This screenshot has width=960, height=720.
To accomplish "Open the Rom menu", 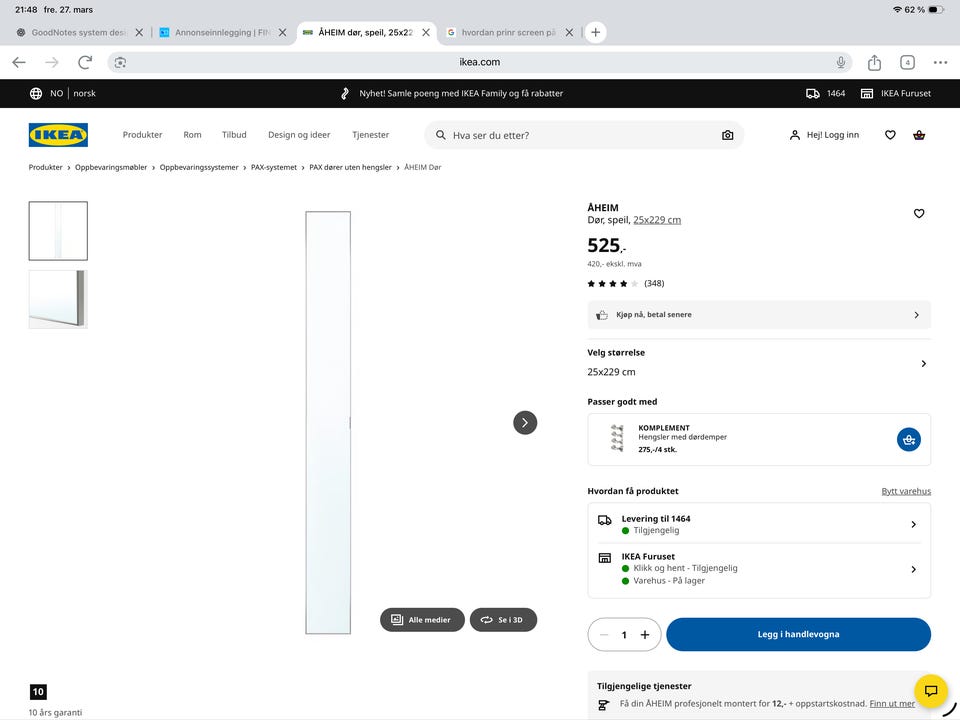I will tap(192, 135).
